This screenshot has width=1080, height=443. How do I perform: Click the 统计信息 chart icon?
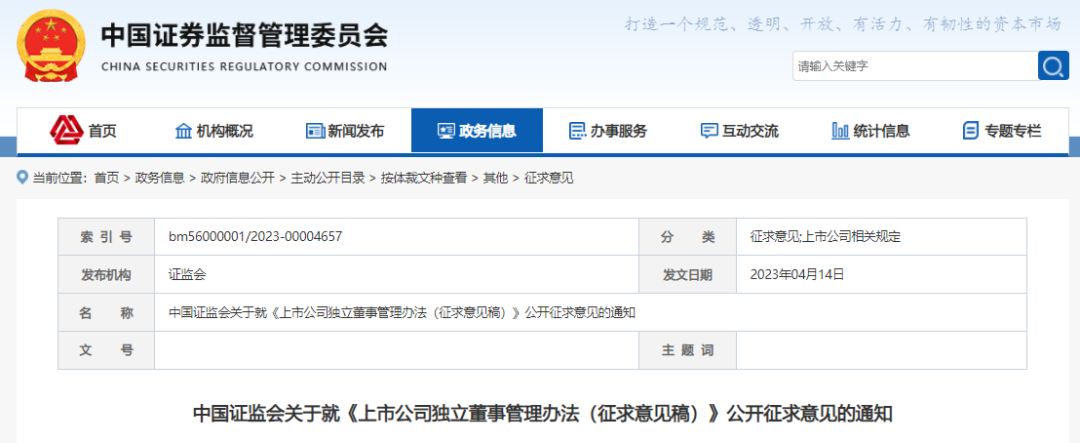tap(840, 131)
